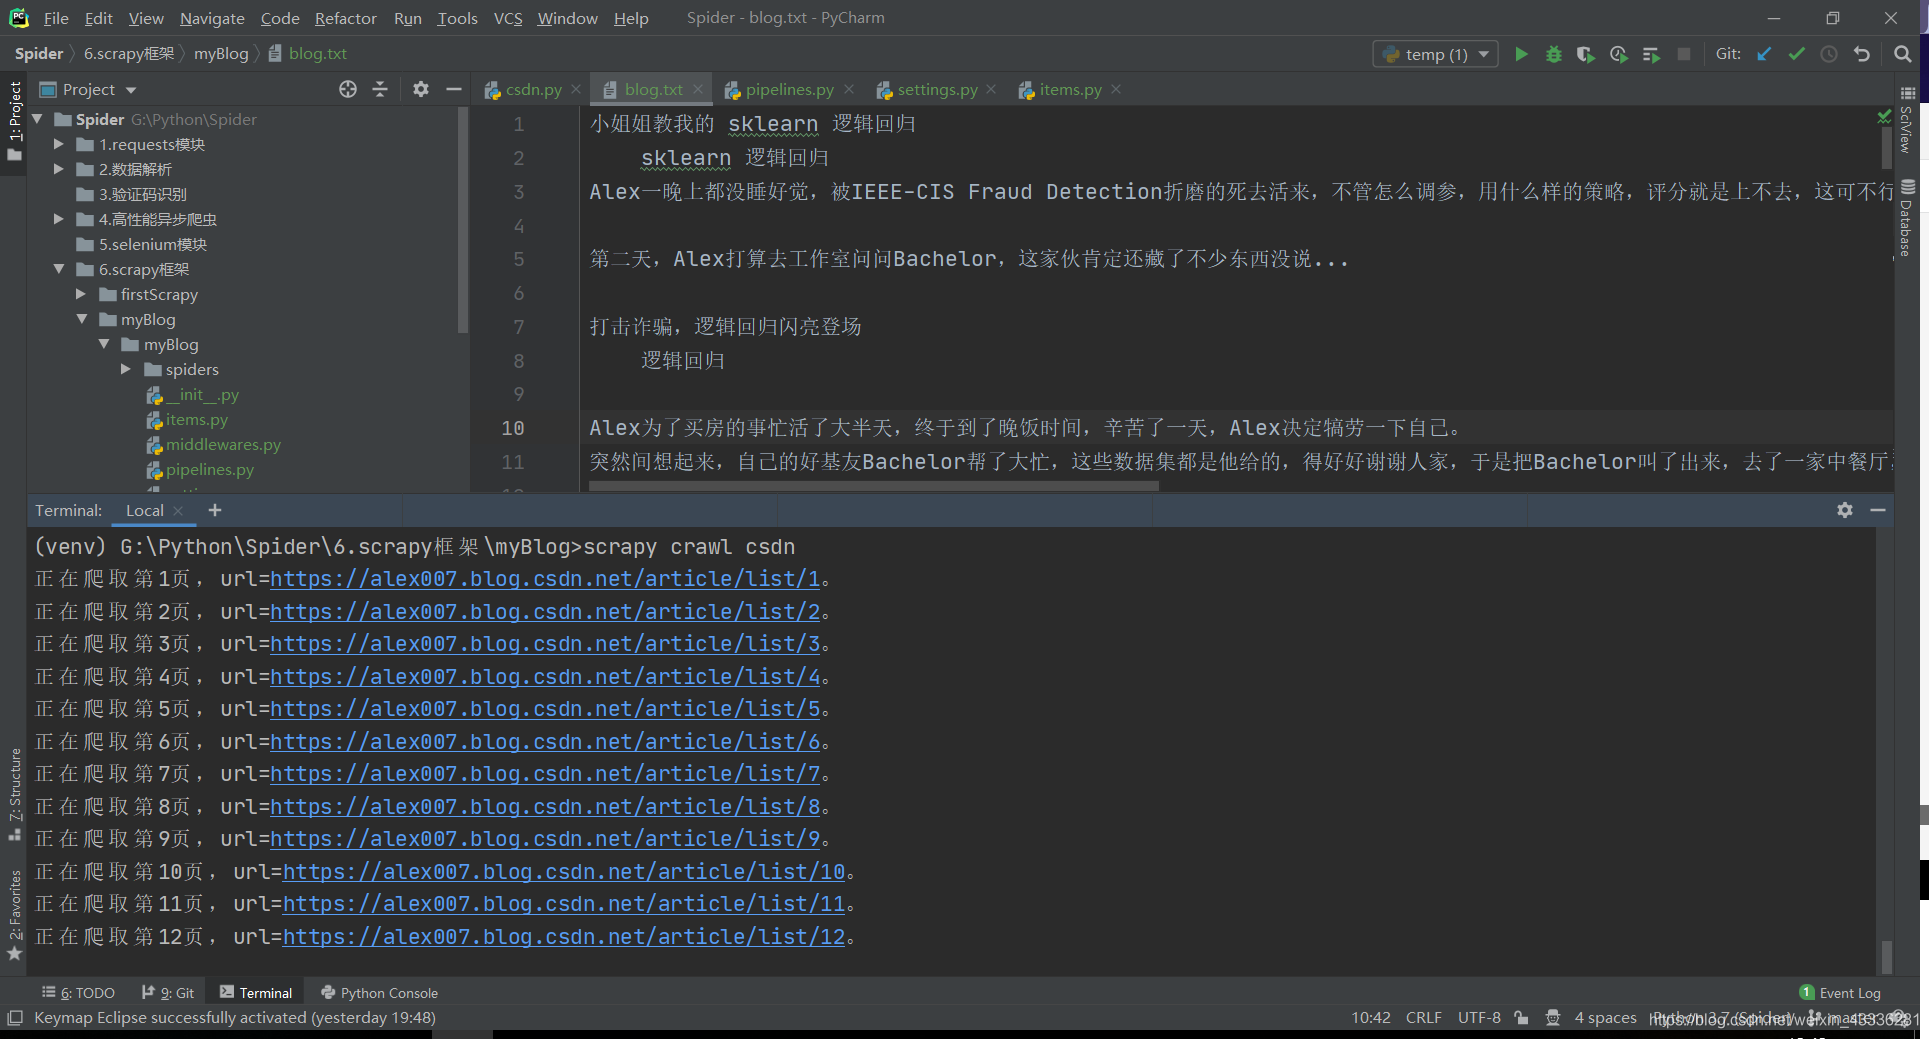Click locate file target icon in Project panel

(348, 89)
